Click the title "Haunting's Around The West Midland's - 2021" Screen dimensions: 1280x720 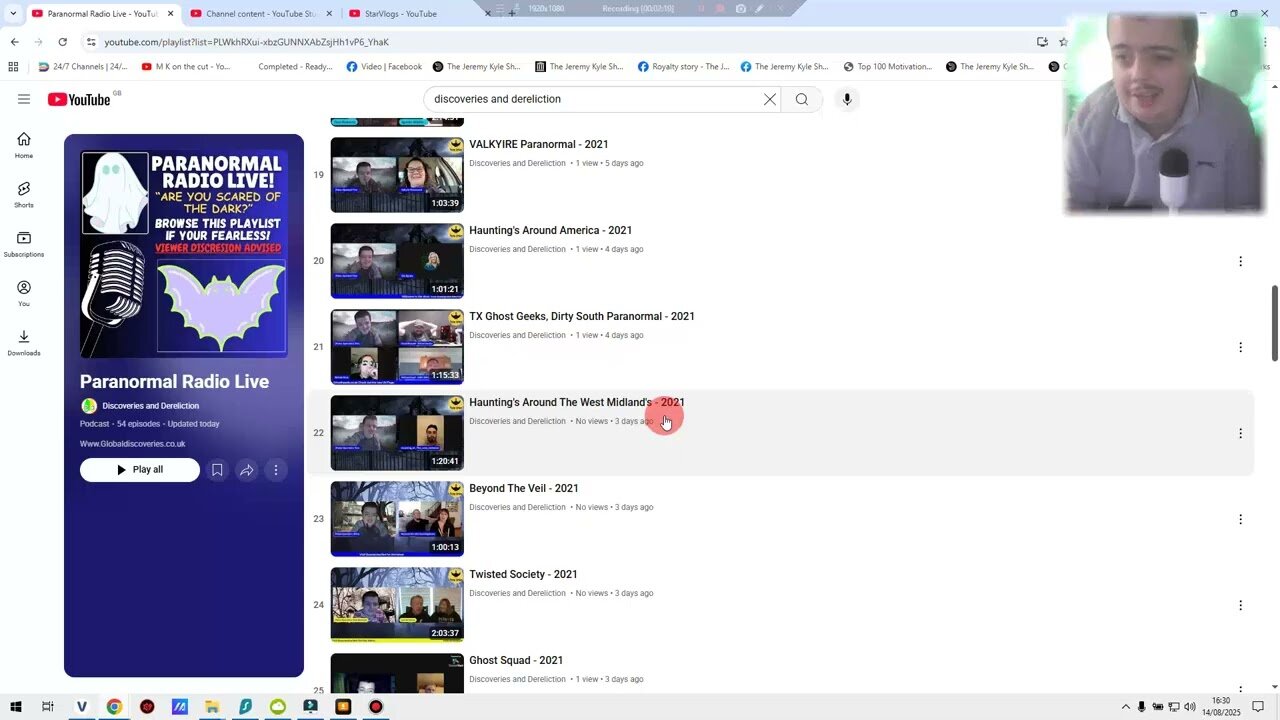[577, 403]
